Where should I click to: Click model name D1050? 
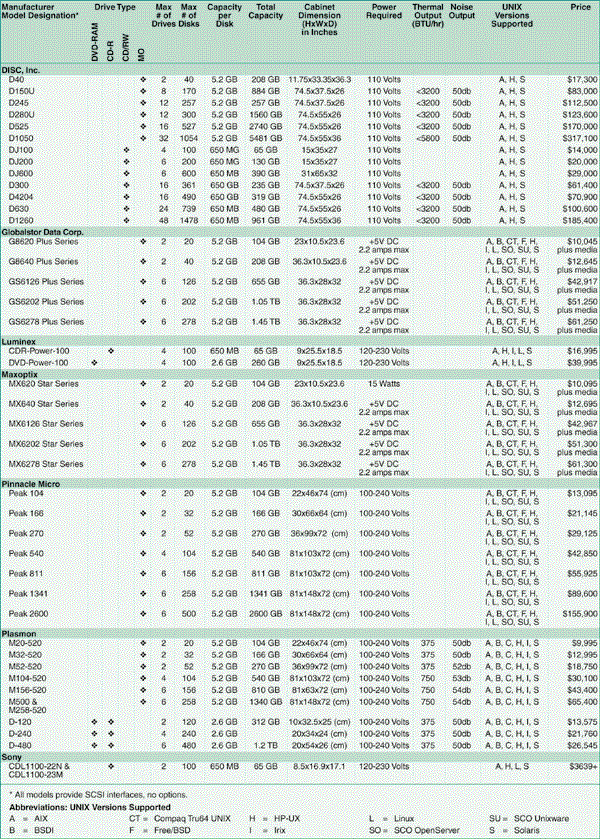[21, 138]
